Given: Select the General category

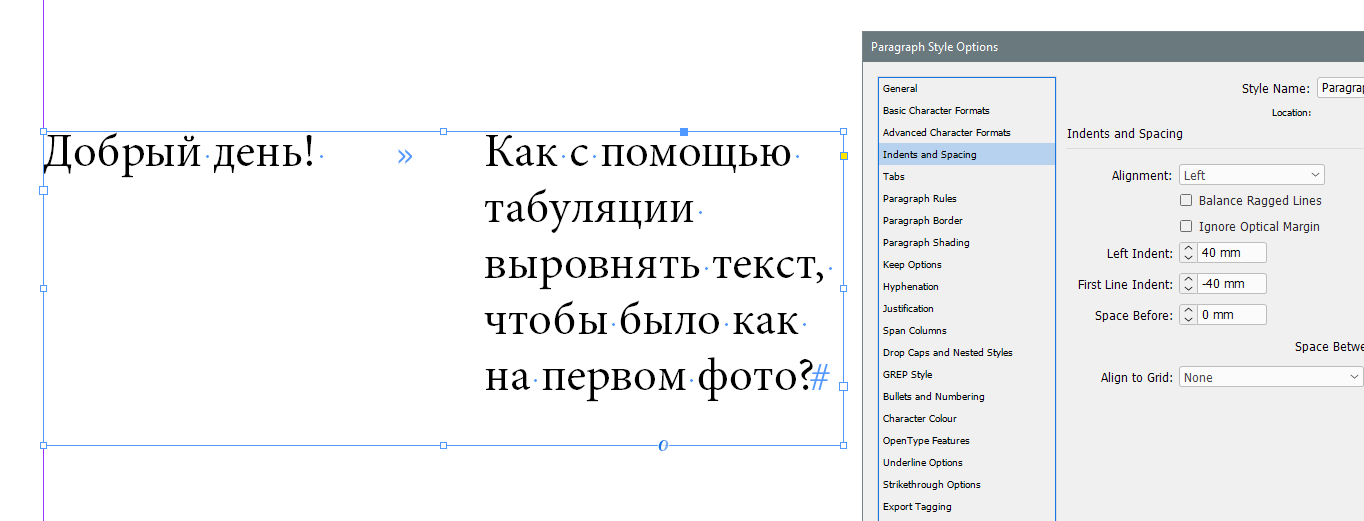Looking at the screenshot, I should pyautogui.click(x=900, y=89).
